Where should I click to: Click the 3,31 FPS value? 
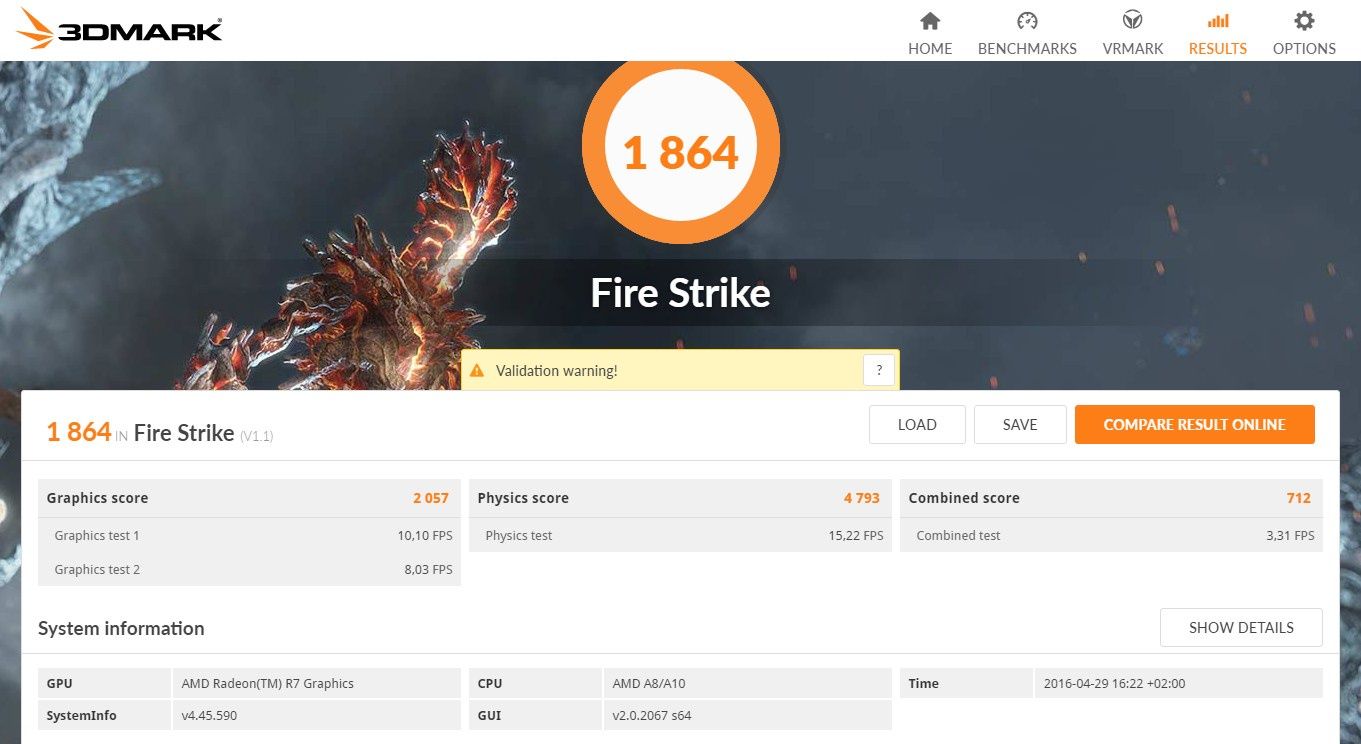(1290, 536)
